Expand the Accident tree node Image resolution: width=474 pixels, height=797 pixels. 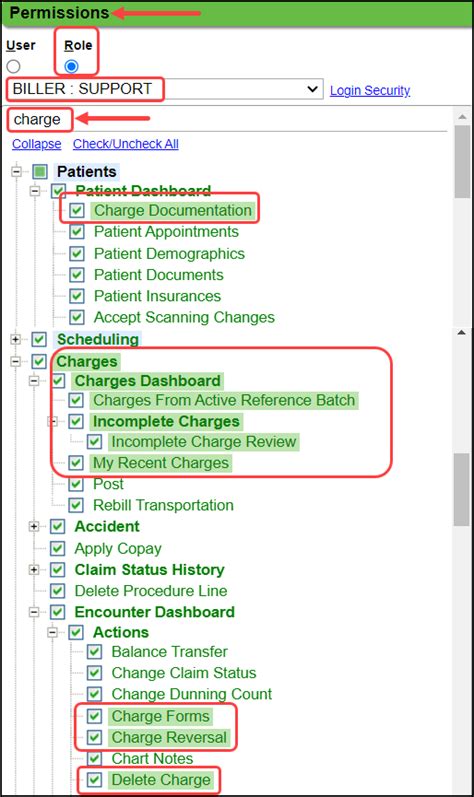[x=34, y=526]
